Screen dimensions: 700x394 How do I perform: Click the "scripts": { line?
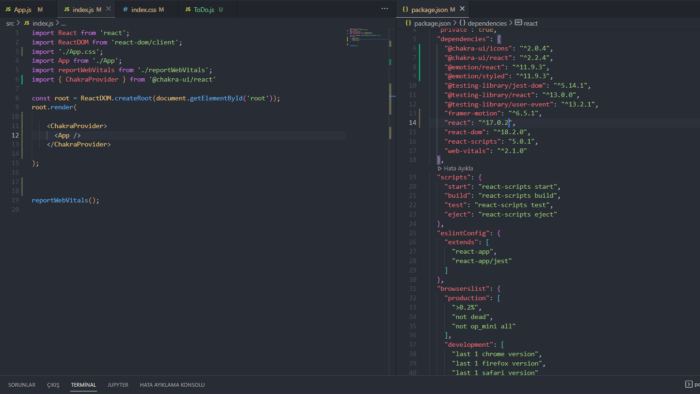coord(459,177)
